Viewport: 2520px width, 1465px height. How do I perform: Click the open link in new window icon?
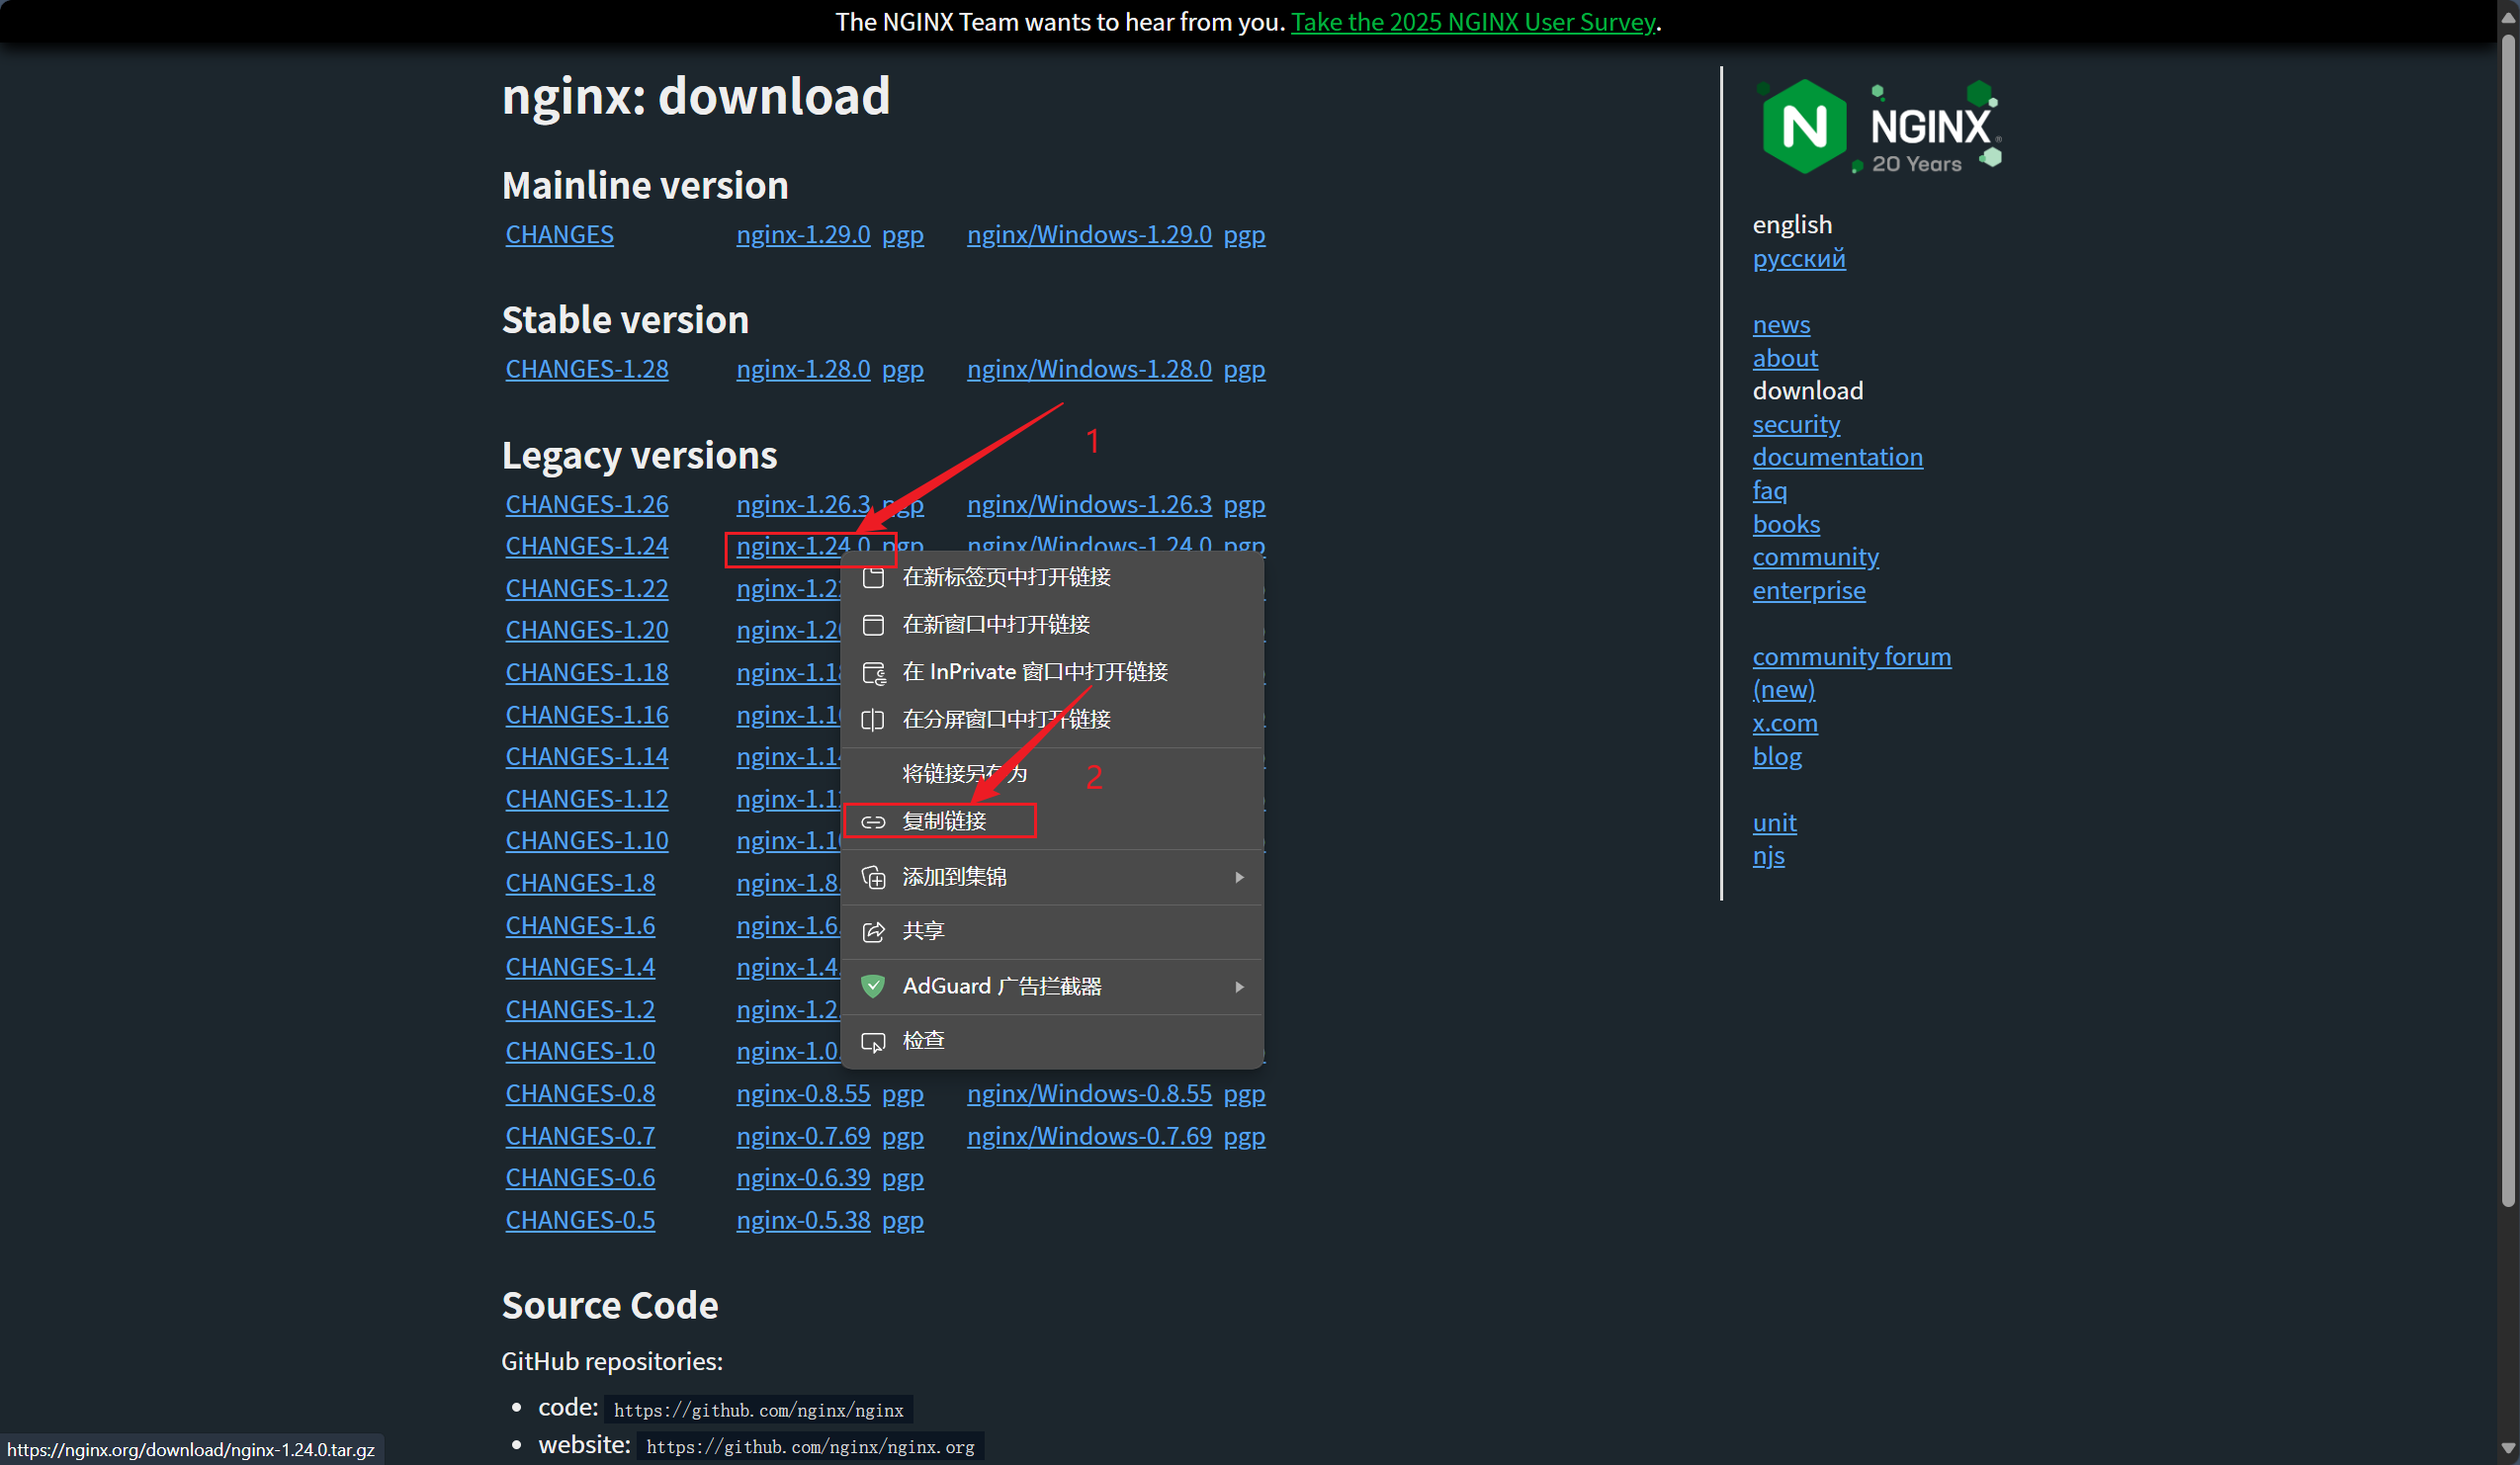click(873, 624)
